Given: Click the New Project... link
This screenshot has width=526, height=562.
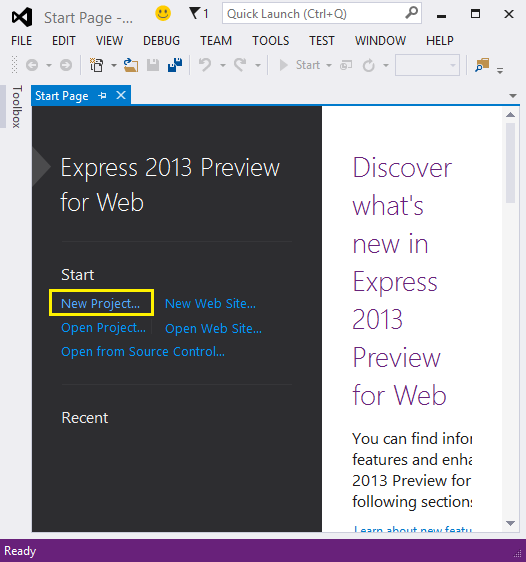Looking at the screenshot, I should pos(100,303).
